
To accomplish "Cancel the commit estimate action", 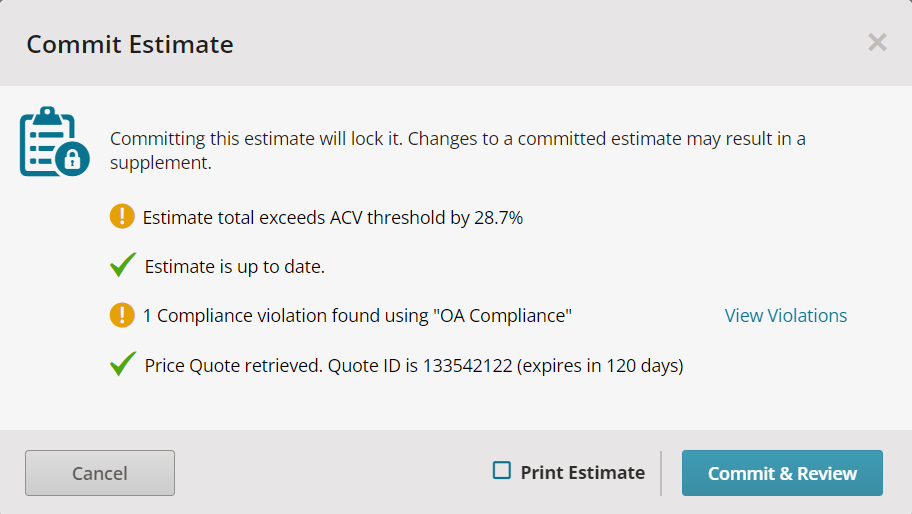I will coord(100,473).
